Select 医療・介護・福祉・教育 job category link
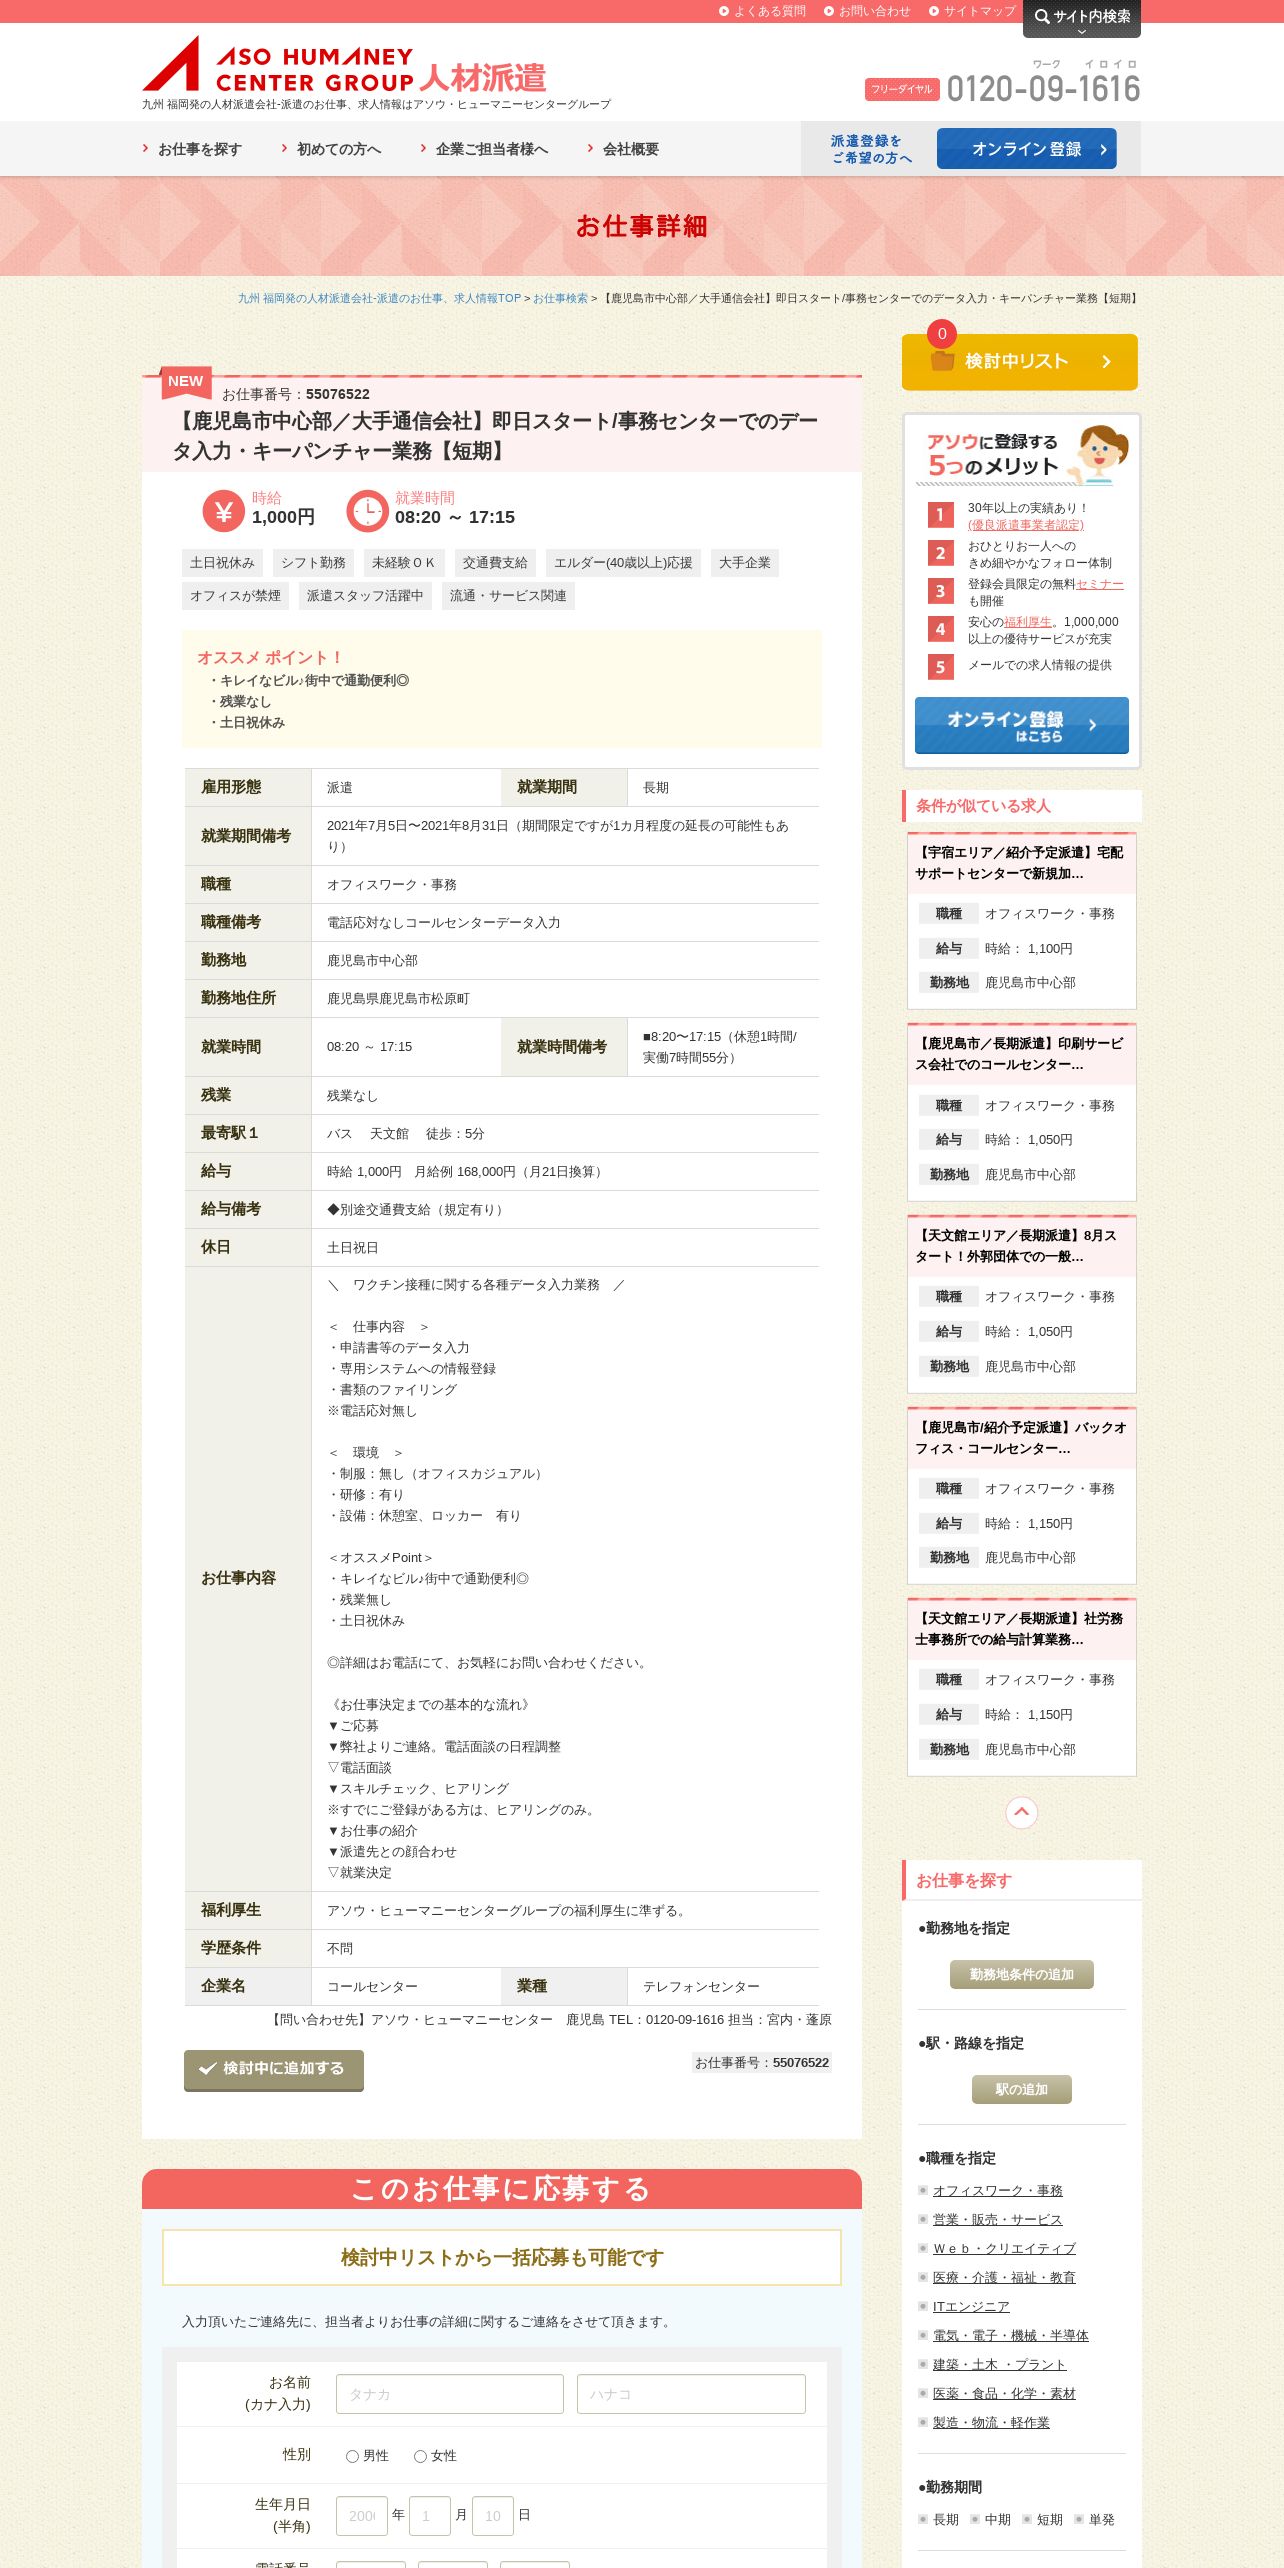The height and width of the screenshot is (2568, 1284). pyautogui.click(x=1004, y=2277)
